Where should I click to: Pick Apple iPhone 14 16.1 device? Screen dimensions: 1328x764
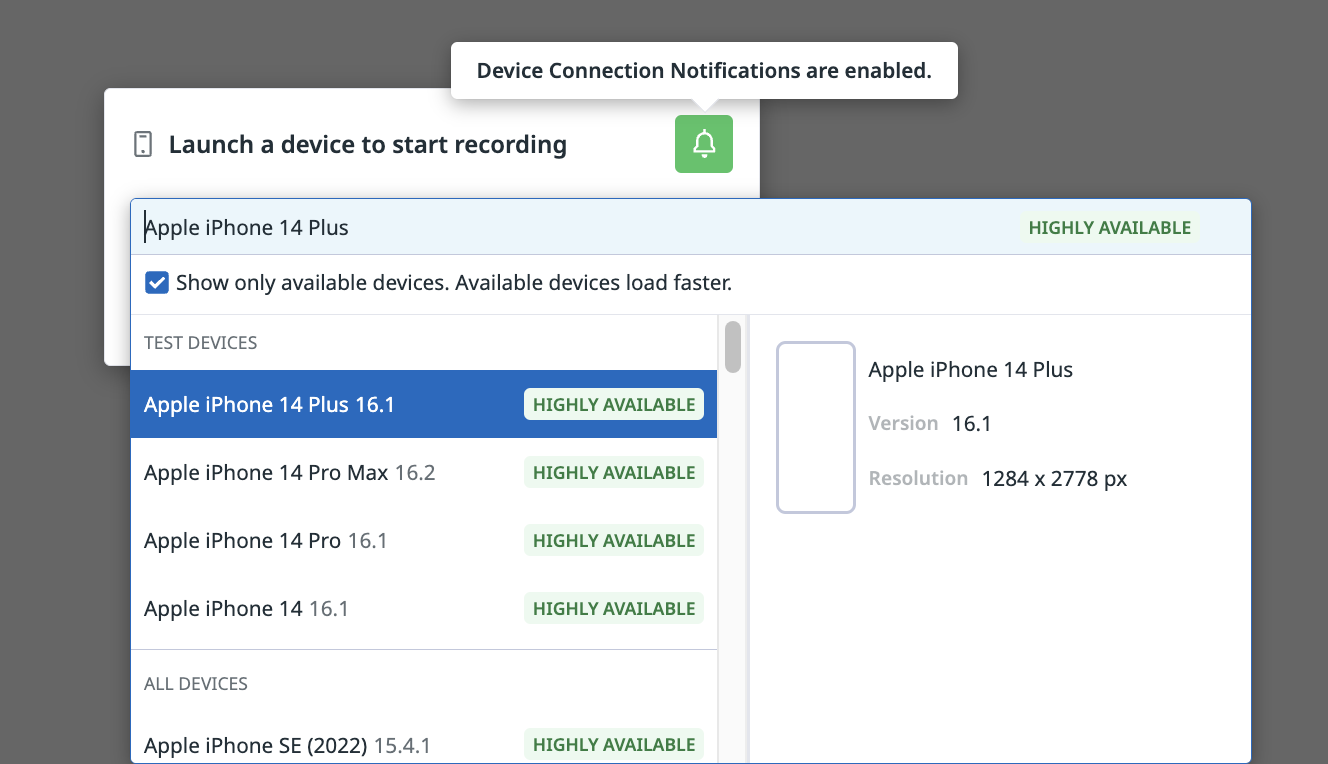tap(424, 608)
